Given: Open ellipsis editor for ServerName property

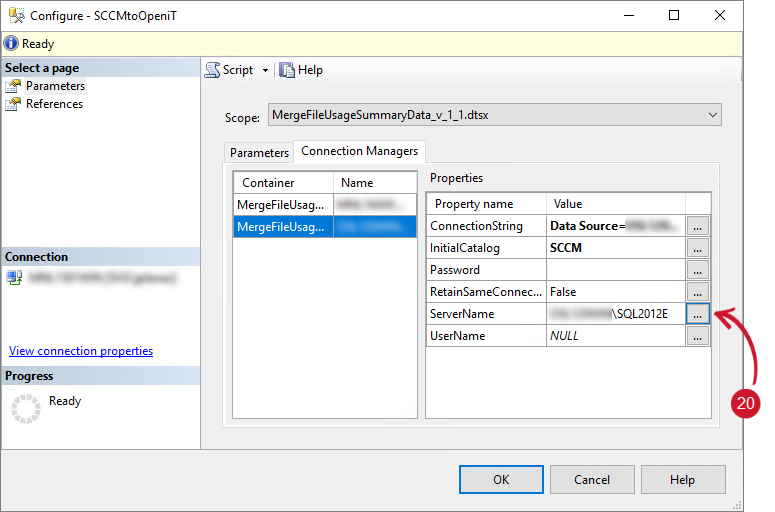Looking at the screenshot, I should tap(697, 314).
